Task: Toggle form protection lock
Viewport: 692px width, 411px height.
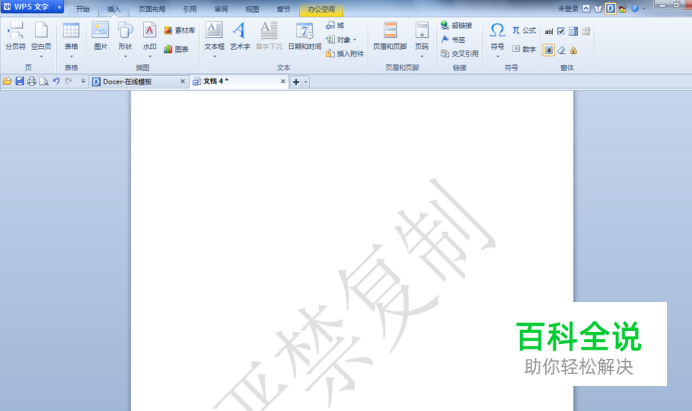Action: (573, 50)
